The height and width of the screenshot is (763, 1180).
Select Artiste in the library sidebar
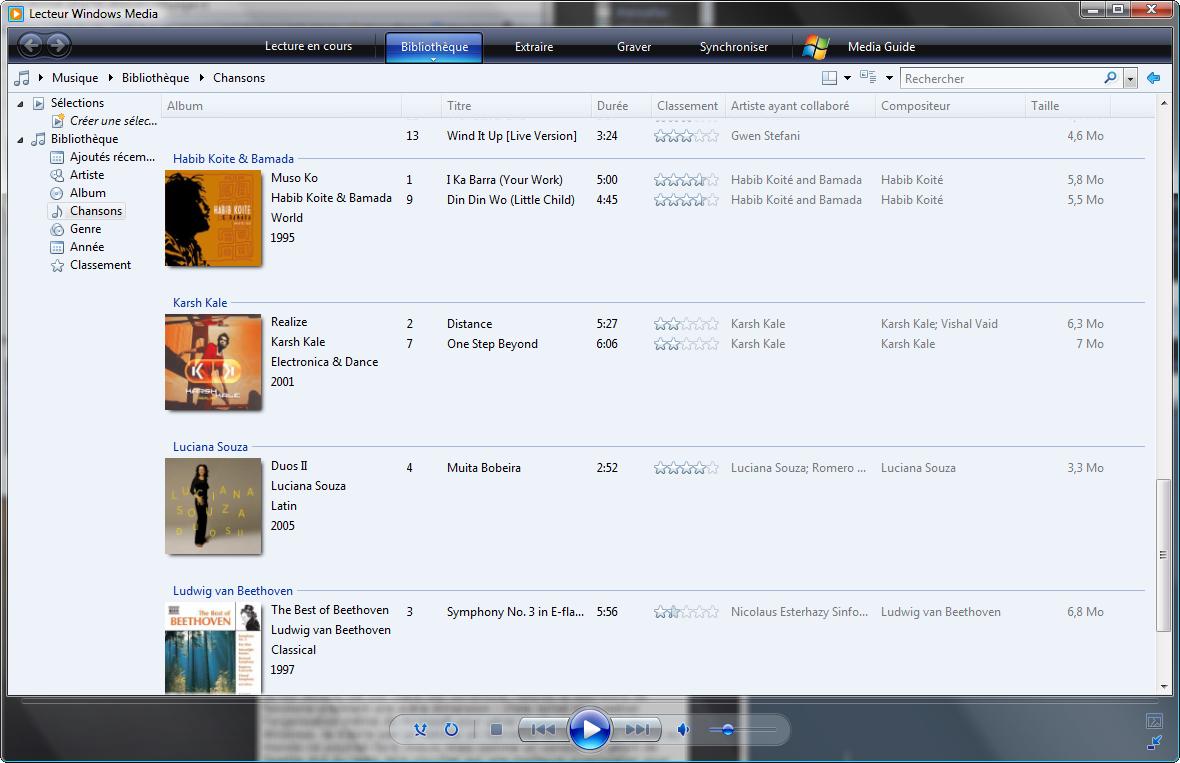87,175
